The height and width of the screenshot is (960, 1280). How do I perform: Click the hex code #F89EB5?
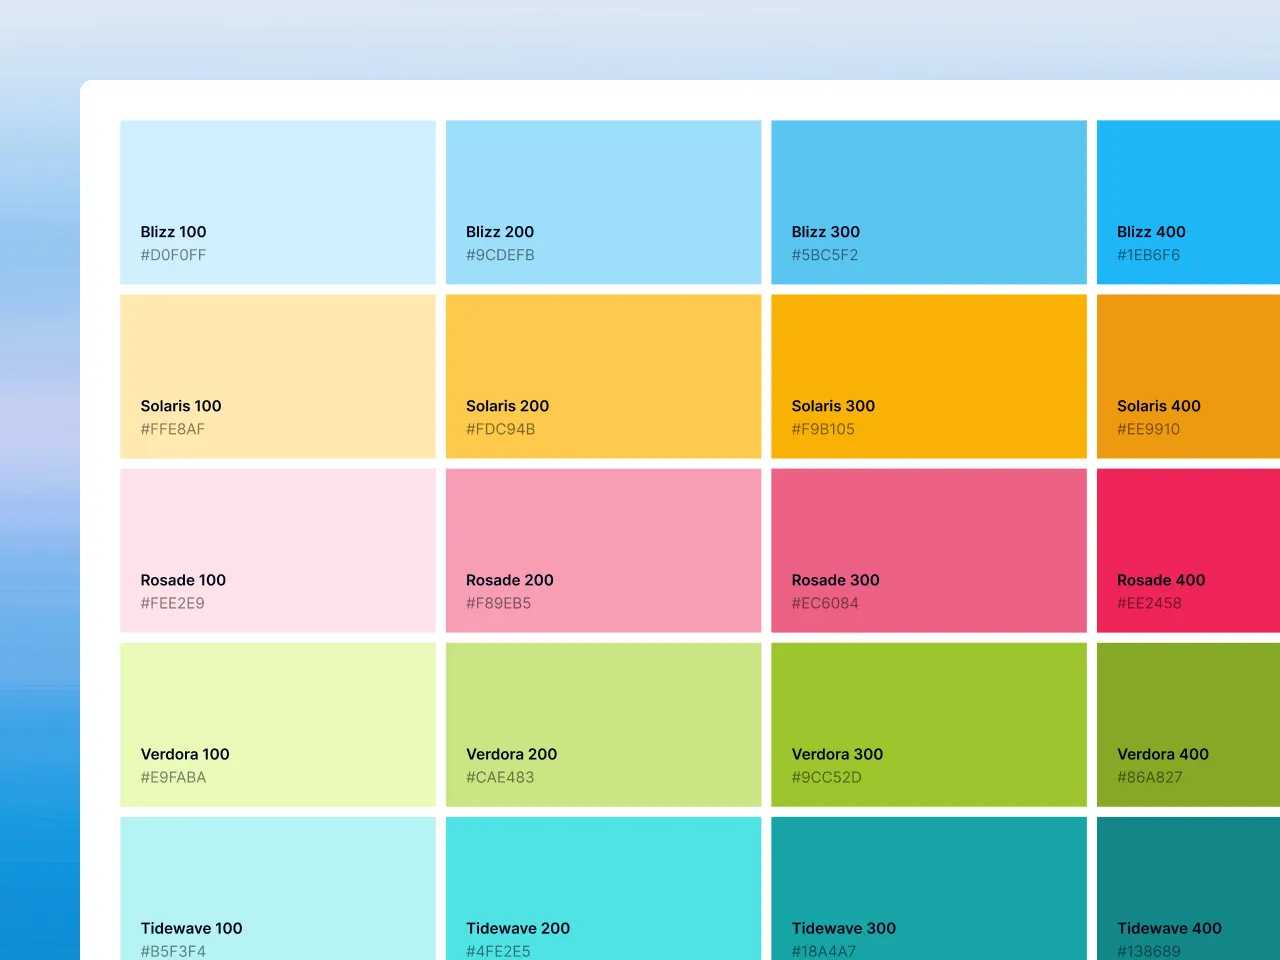tap(498, 603)
